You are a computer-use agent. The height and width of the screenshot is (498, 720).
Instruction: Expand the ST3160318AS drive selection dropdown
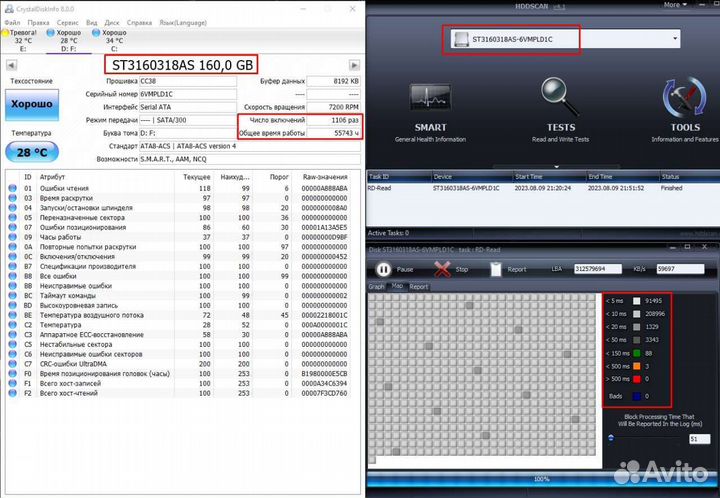point(675,39)
